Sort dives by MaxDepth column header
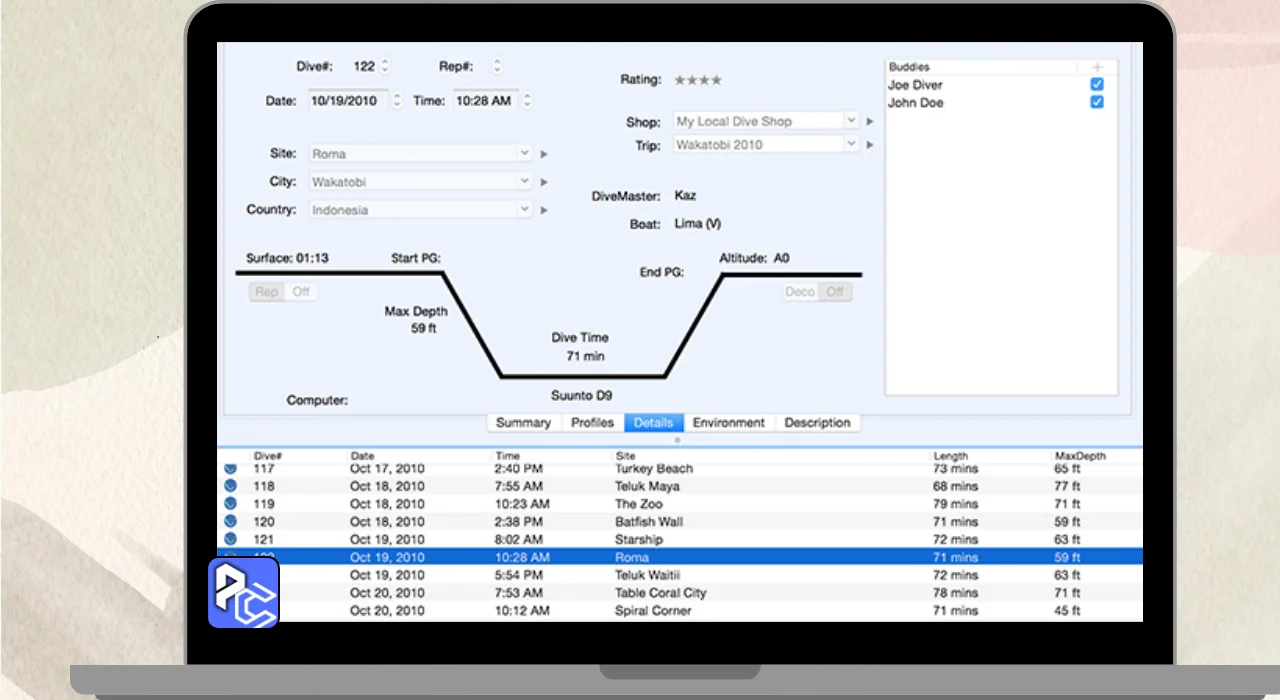The height and width of the screenshot is (700, 1280). coord(1080,456)
